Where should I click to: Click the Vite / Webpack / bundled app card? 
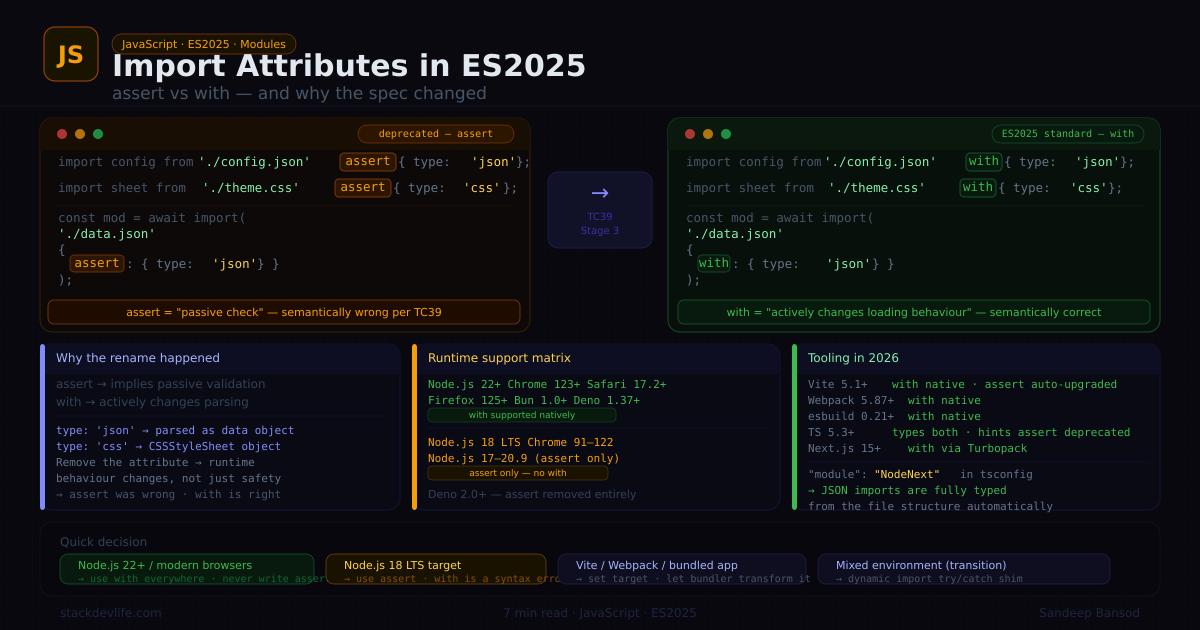(683, 570)
